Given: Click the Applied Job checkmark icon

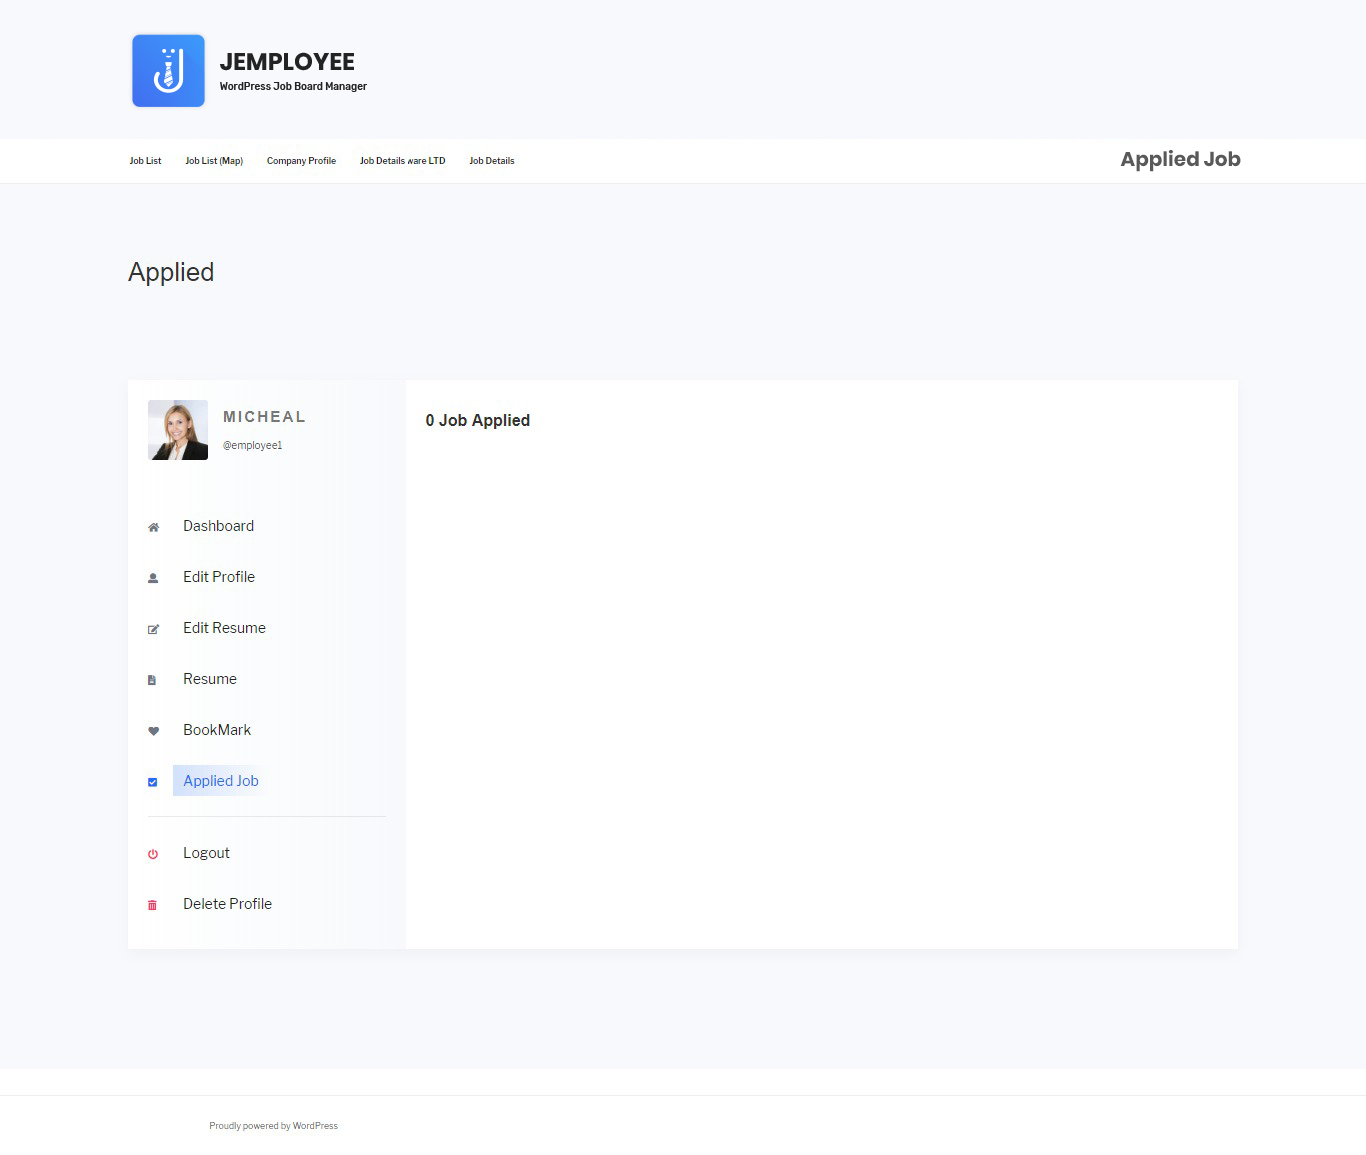Looking at the screenshot, I should click(x=152, y=782).
